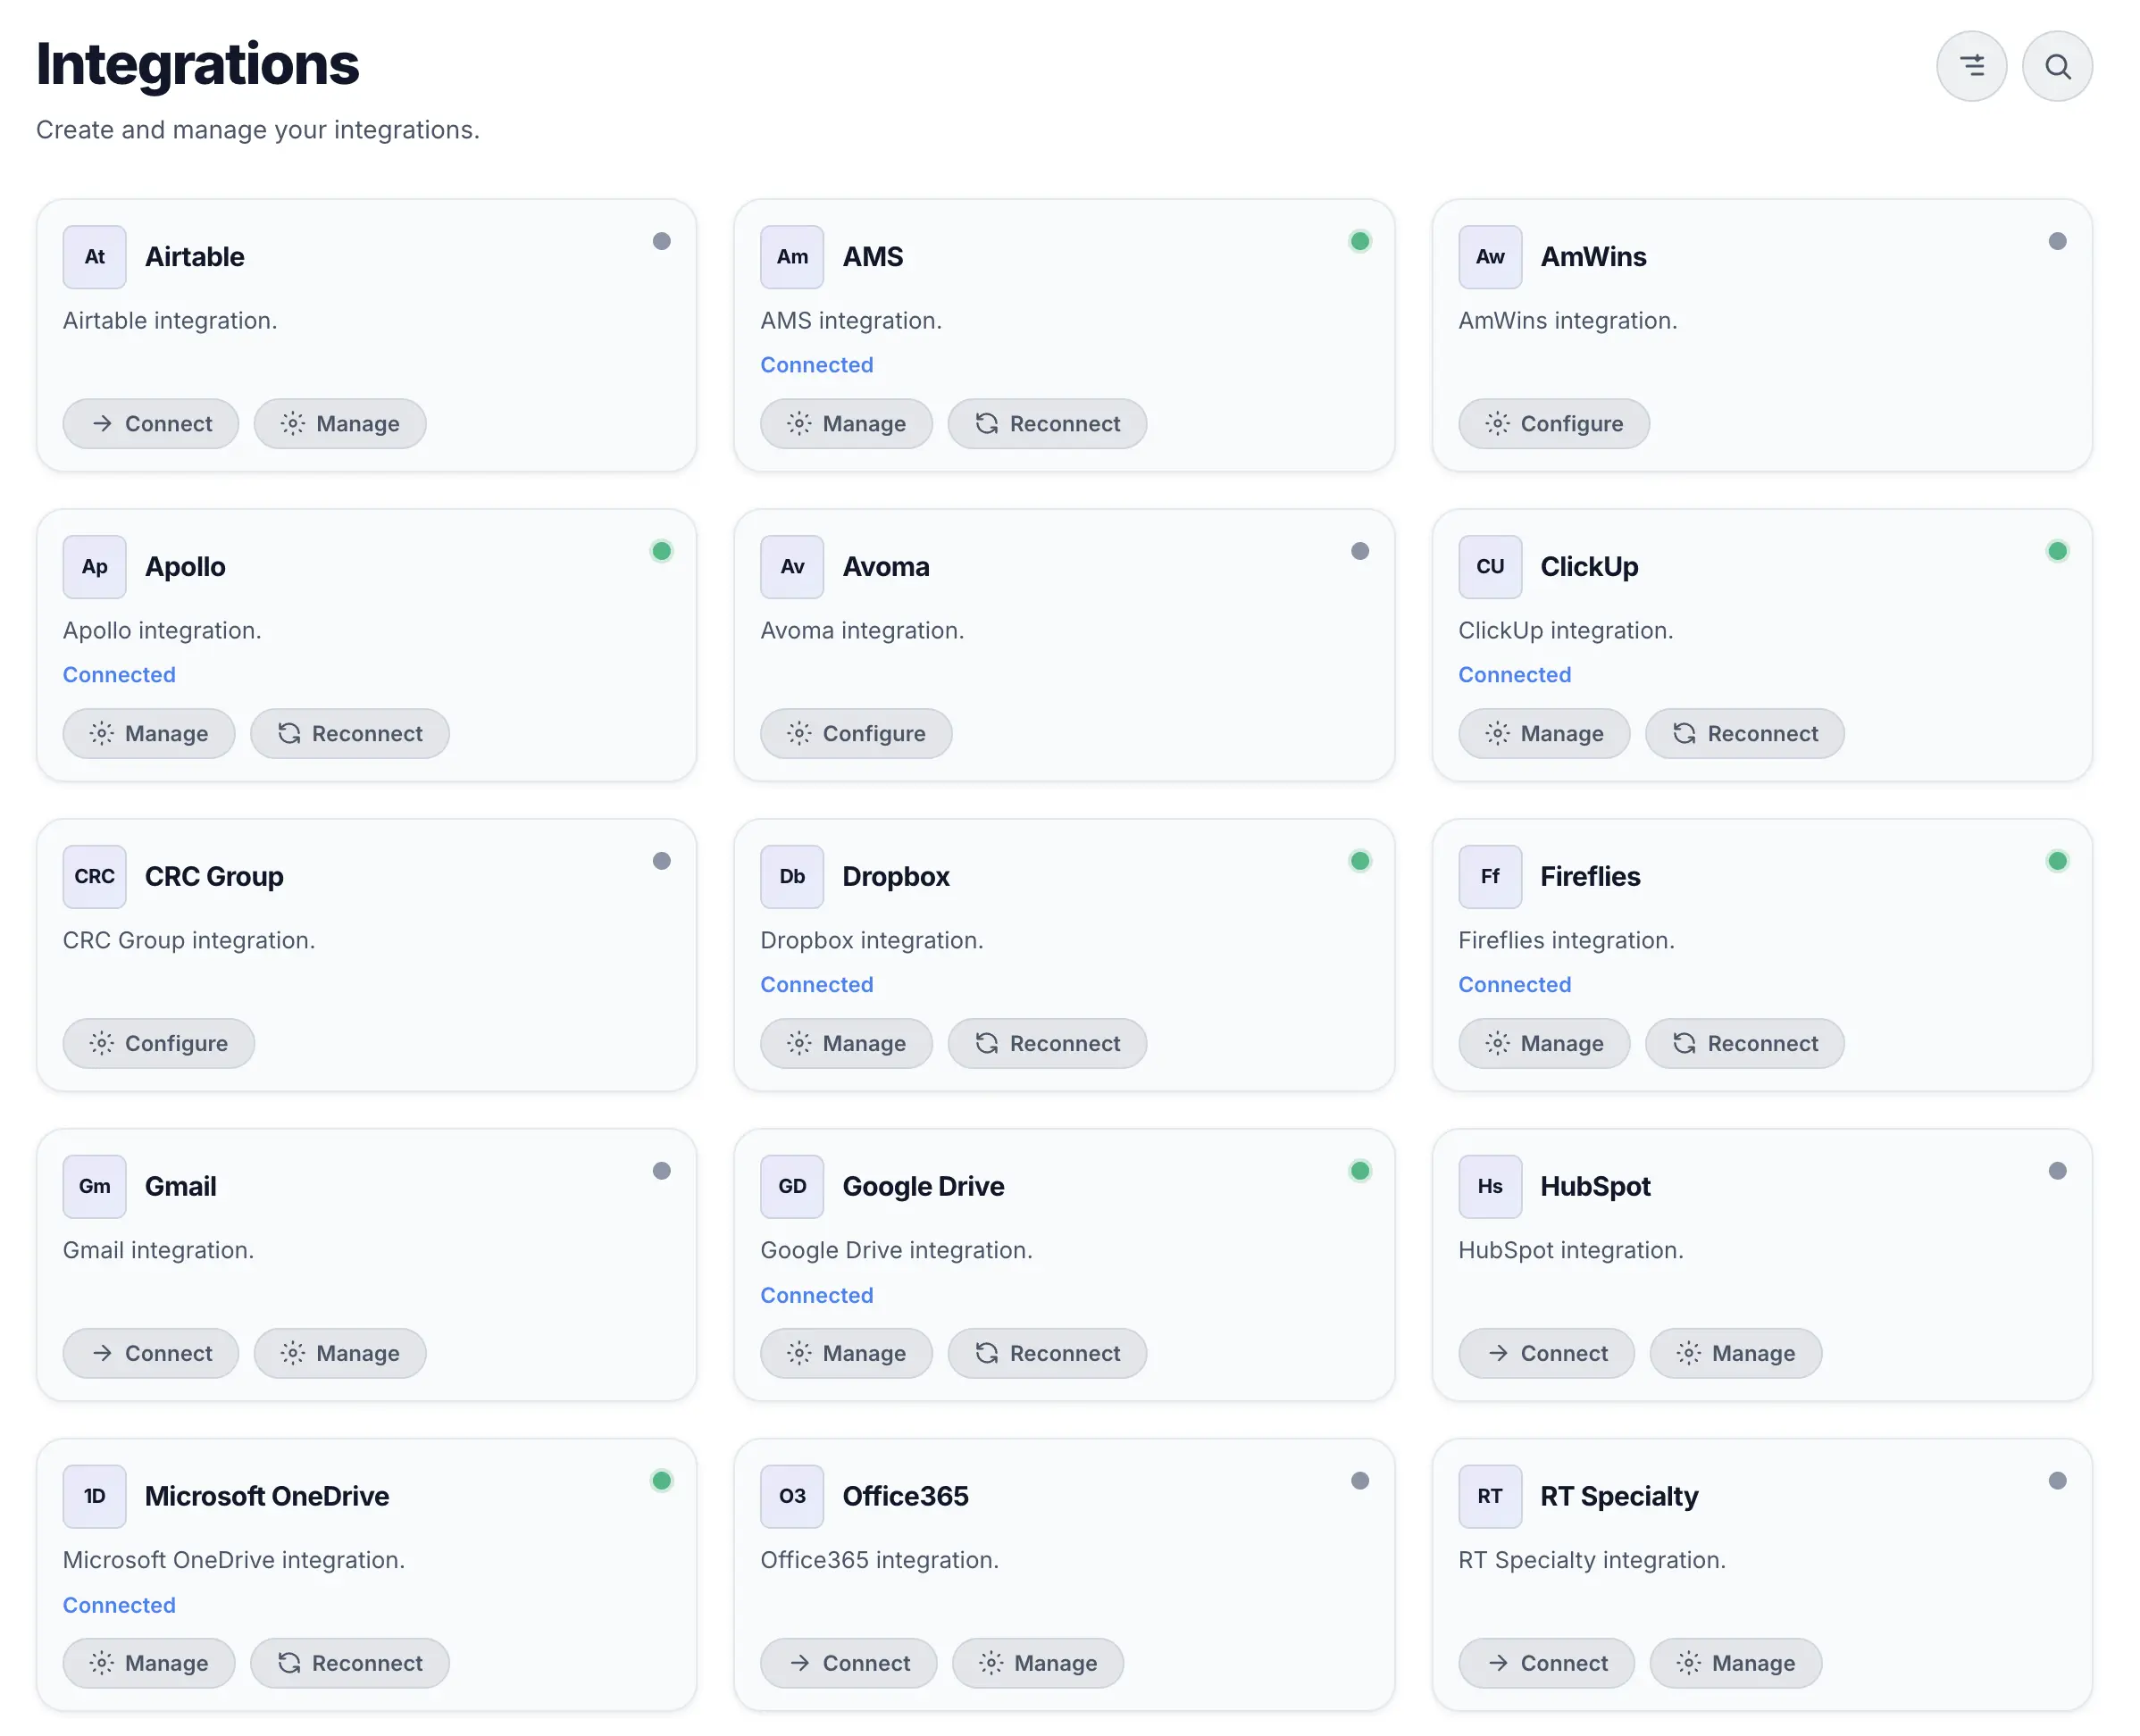The height and width of the screenshot is (1736, 2140).
Task: Configure the CRC Group integration
Action: coord(158,1043)
